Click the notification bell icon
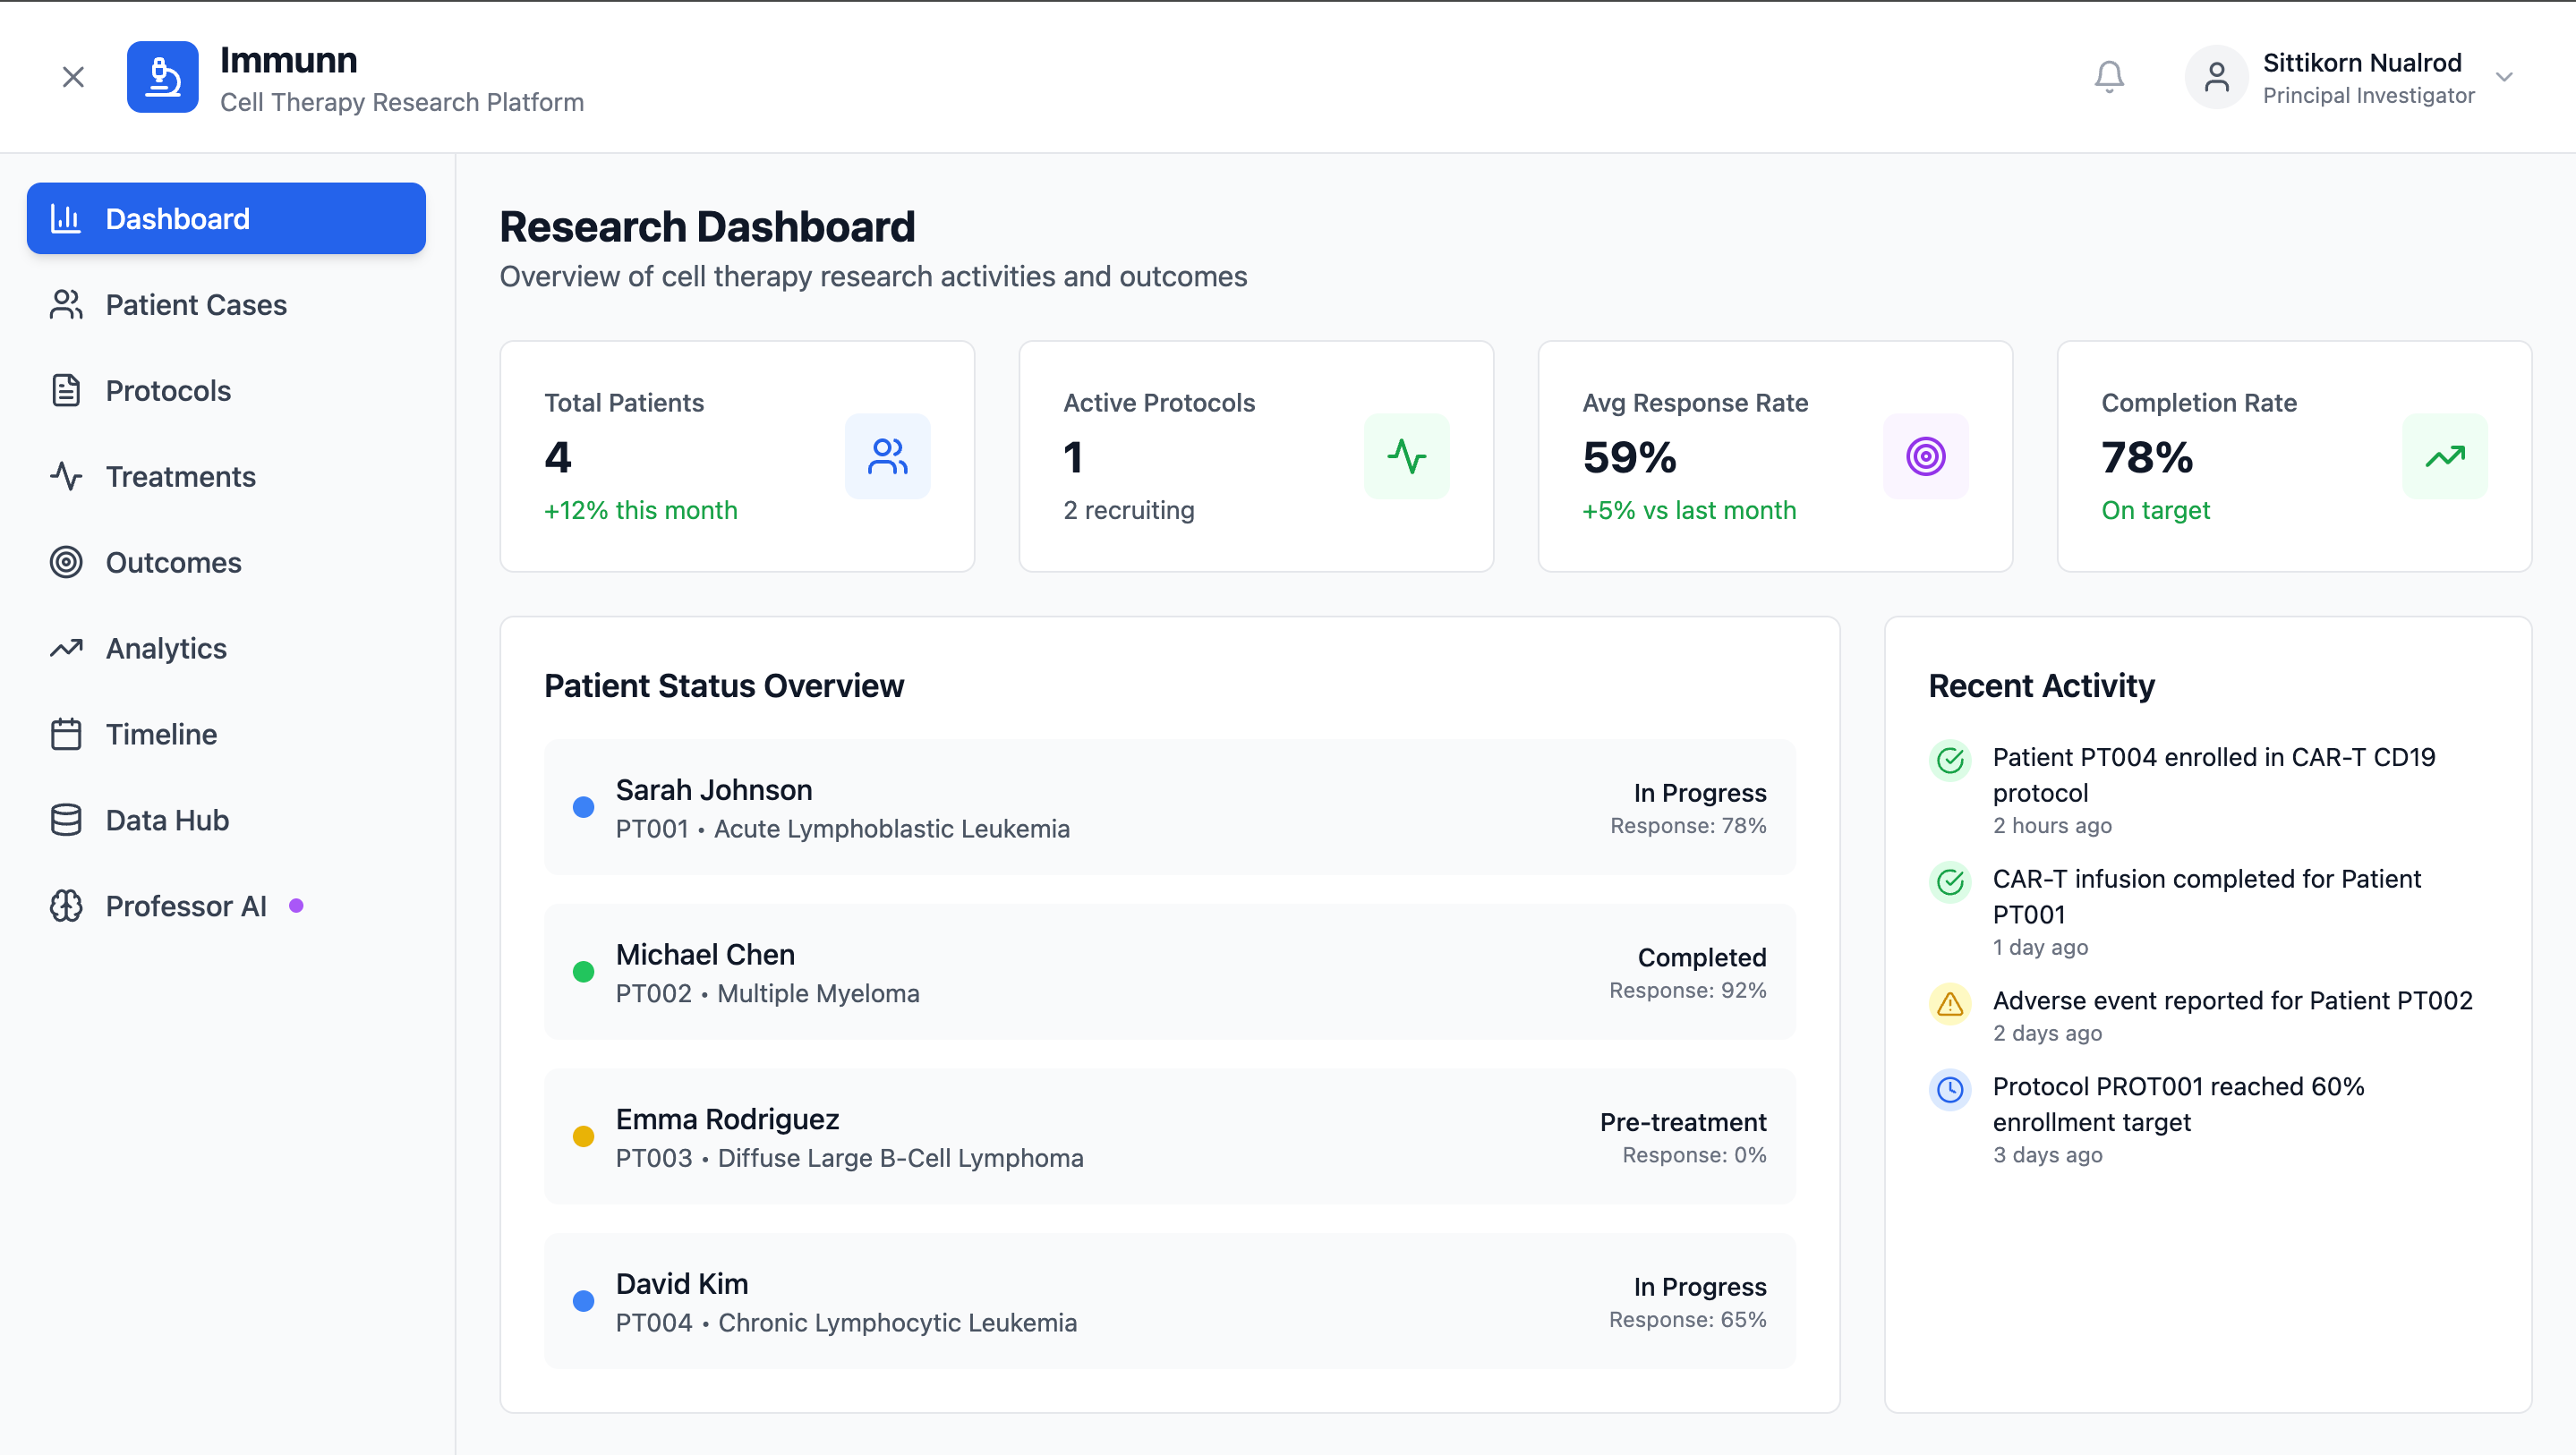This screenshot has height=1455, width=2576. (x=2109, y=77)
